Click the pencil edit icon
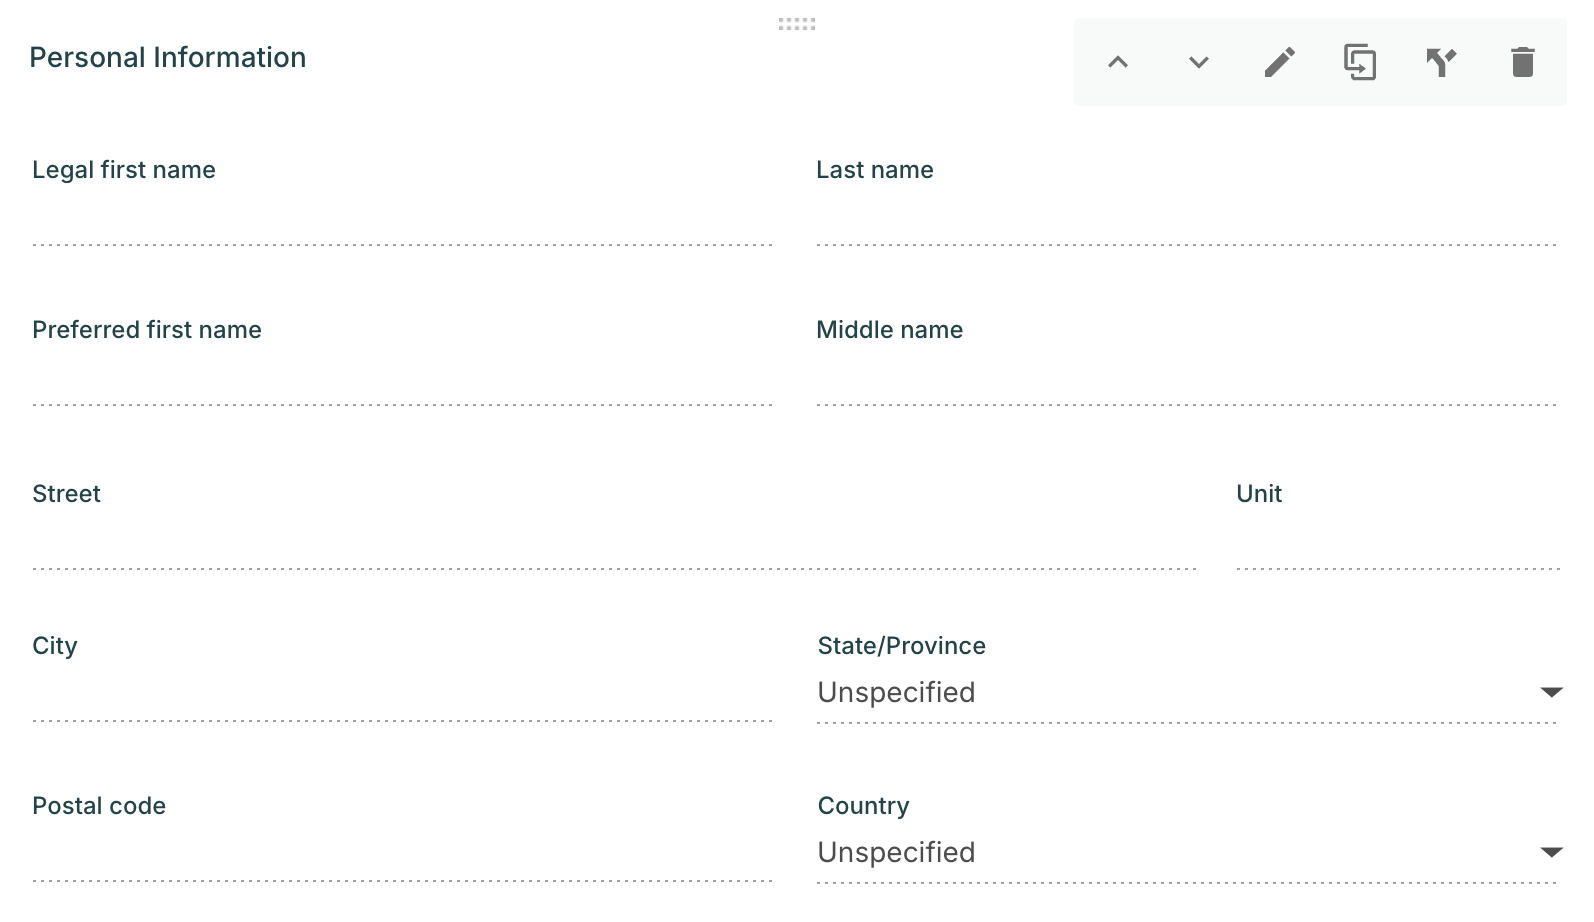Screen dimensions: 1594x922 [x=1280, y=62]
